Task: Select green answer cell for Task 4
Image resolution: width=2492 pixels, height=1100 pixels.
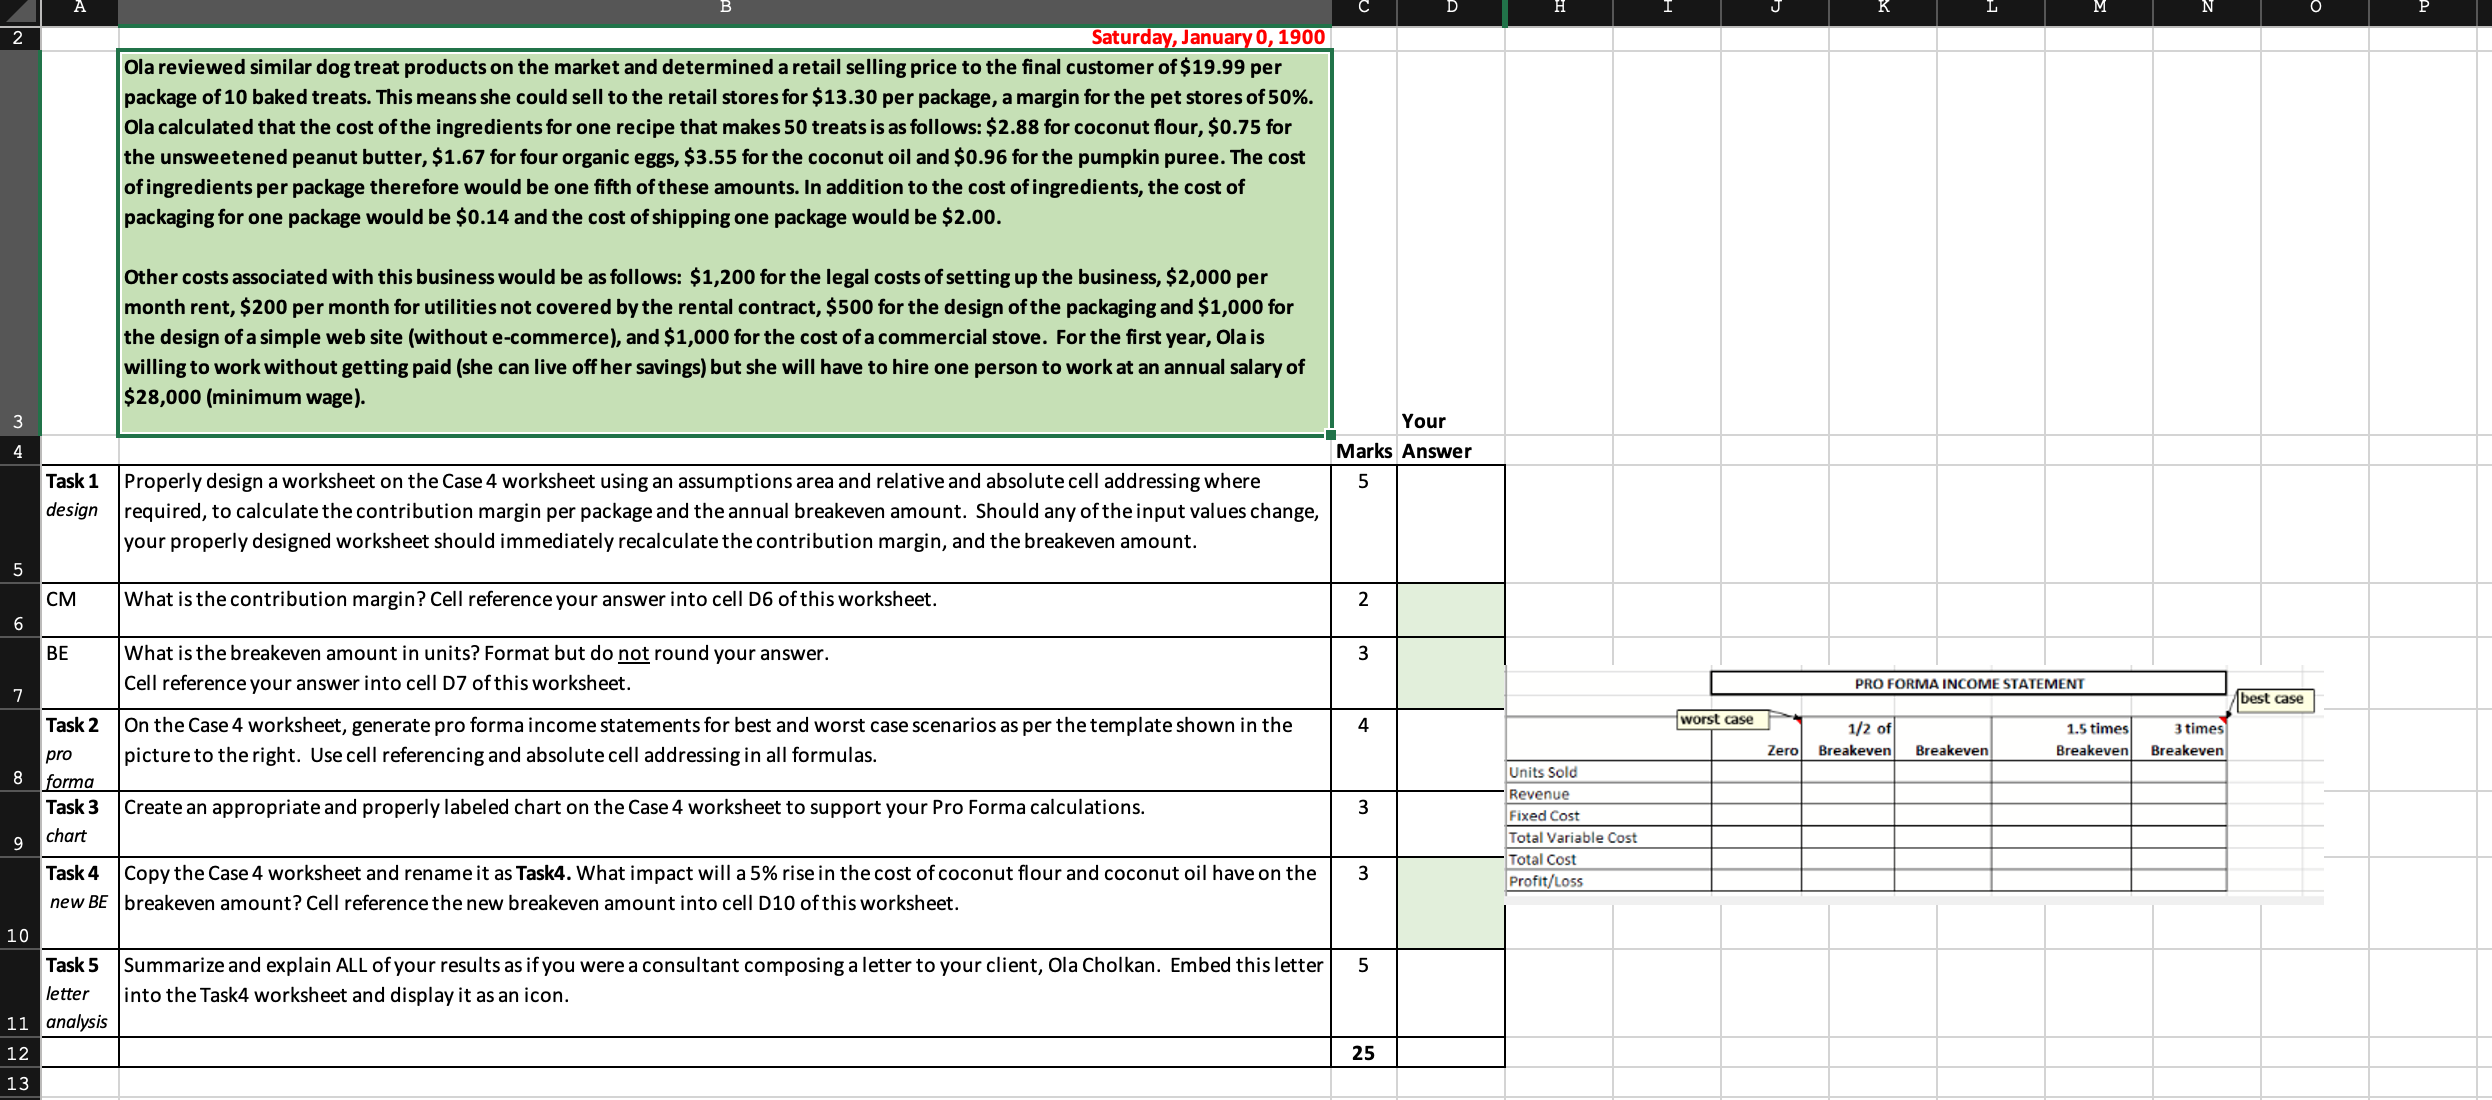Action: (x=1450, y=903)
